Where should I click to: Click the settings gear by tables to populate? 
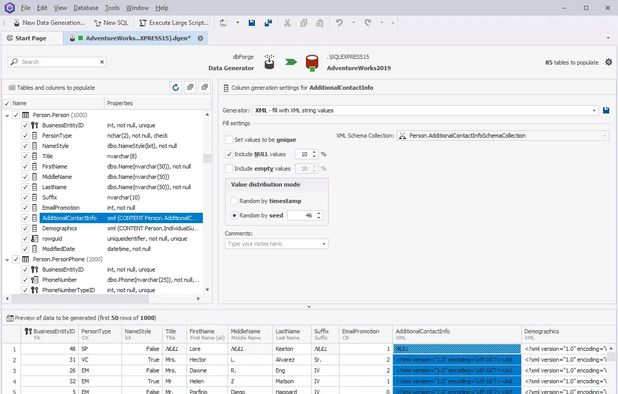pyautogui.click(x=609, y=62)
